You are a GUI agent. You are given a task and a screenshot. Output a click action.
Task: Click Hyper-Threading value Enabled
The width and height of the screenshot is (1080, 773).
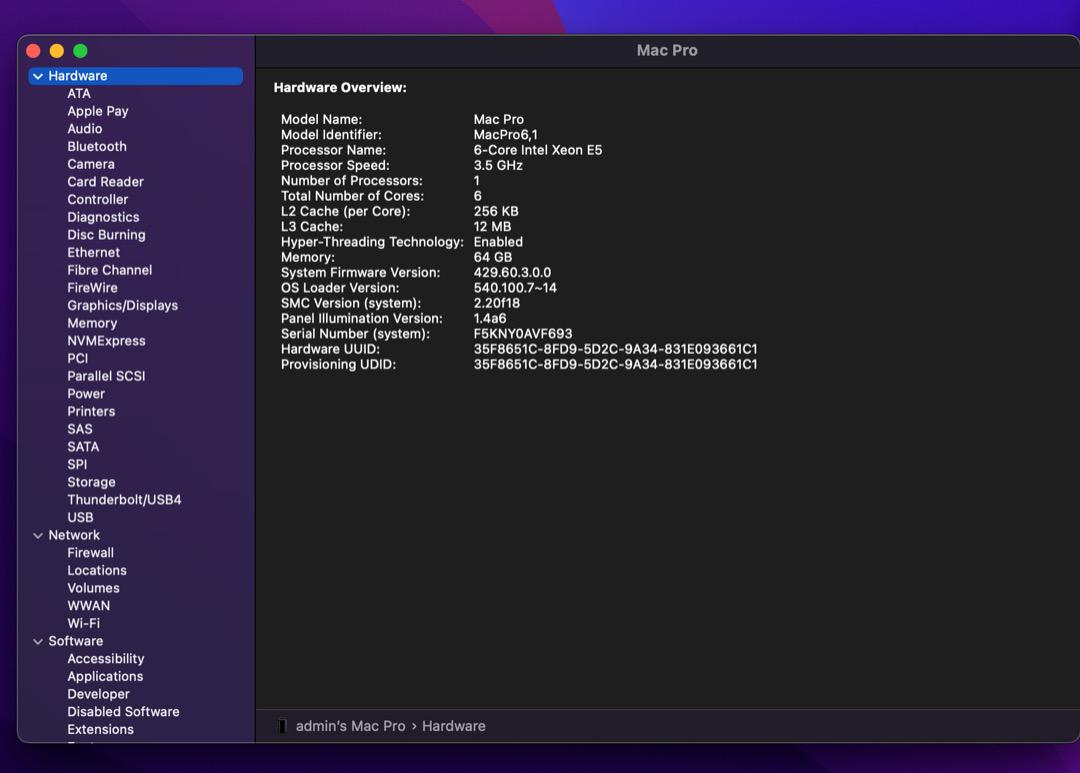[498, 242]
